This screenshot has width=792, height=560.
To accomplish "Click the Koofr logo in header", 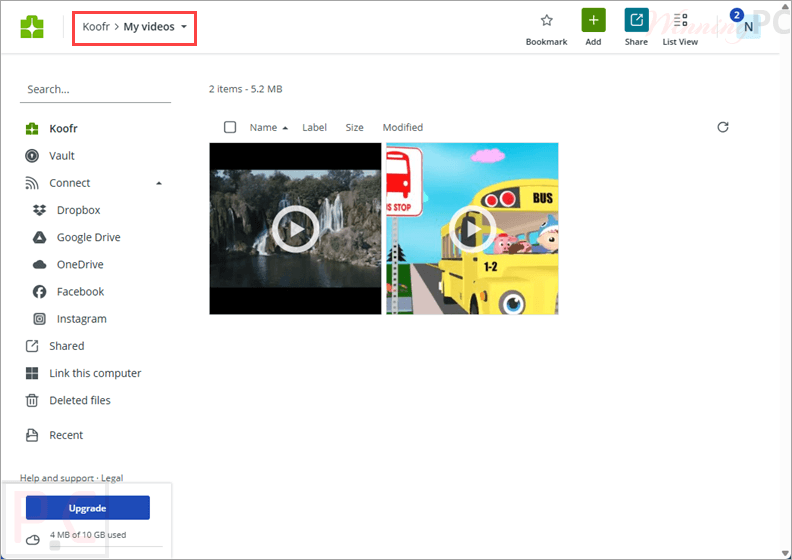I will point(32,27).
